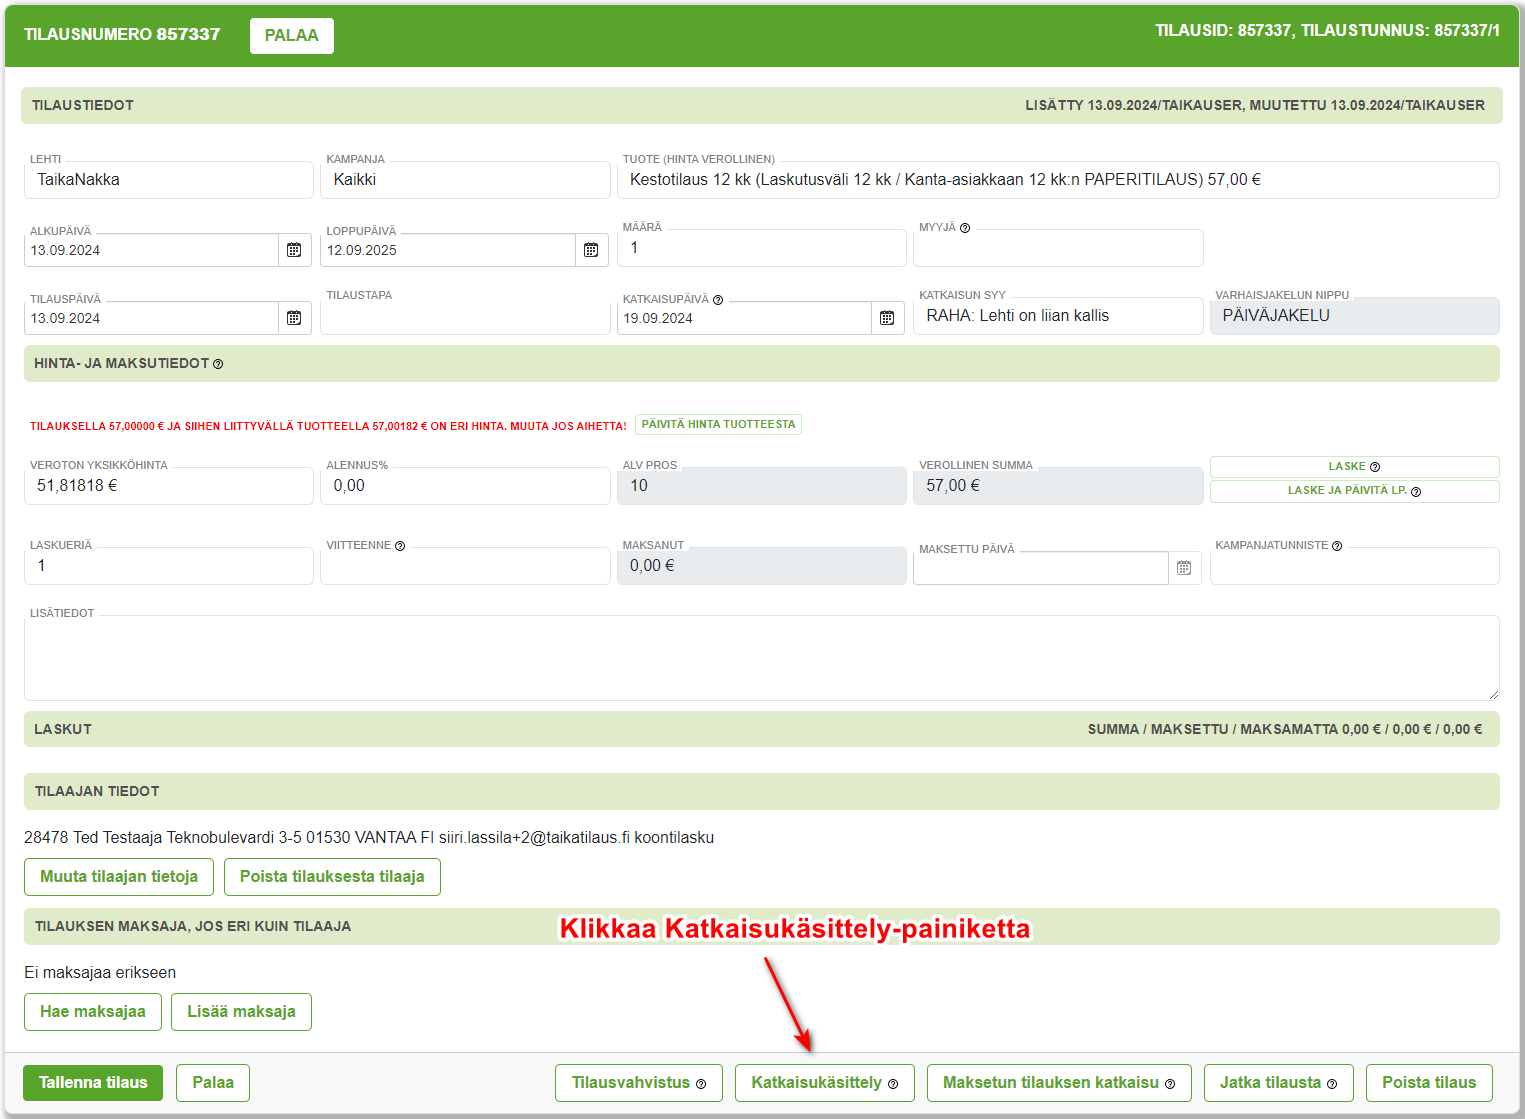Image resolution: width=1525 pixels, height=1119 pixels.
Task: Click the LASKE button
Action: (x=1354, y=467)
